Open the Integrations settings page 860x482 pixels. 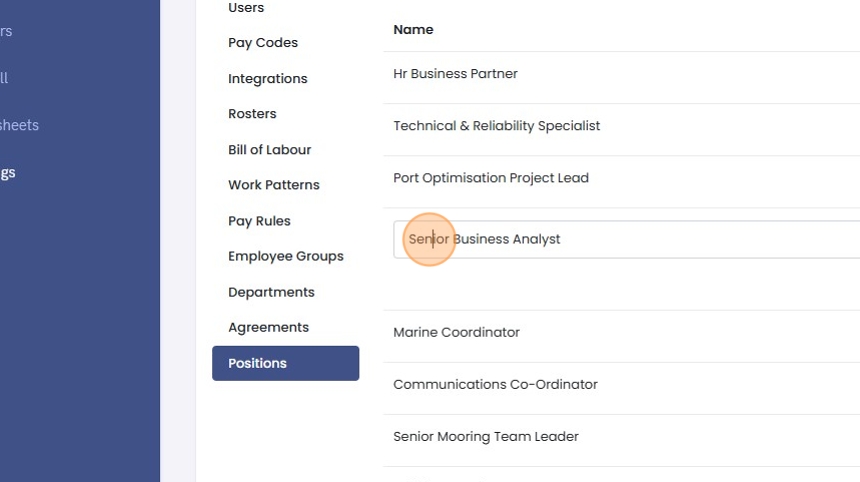[267, 79]
